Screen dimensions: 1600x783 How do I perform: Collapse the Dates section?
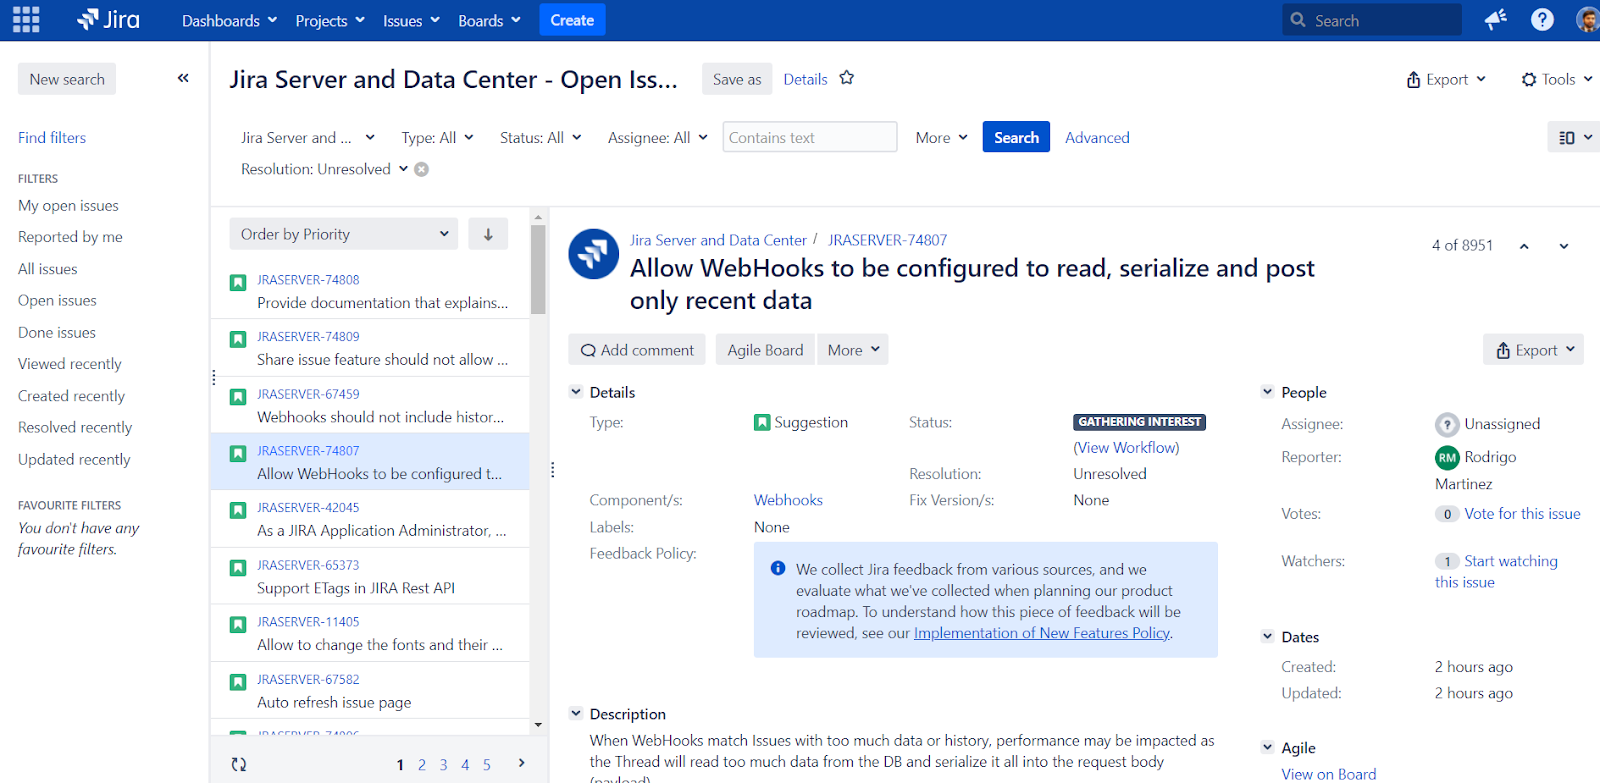point(1267,636)
